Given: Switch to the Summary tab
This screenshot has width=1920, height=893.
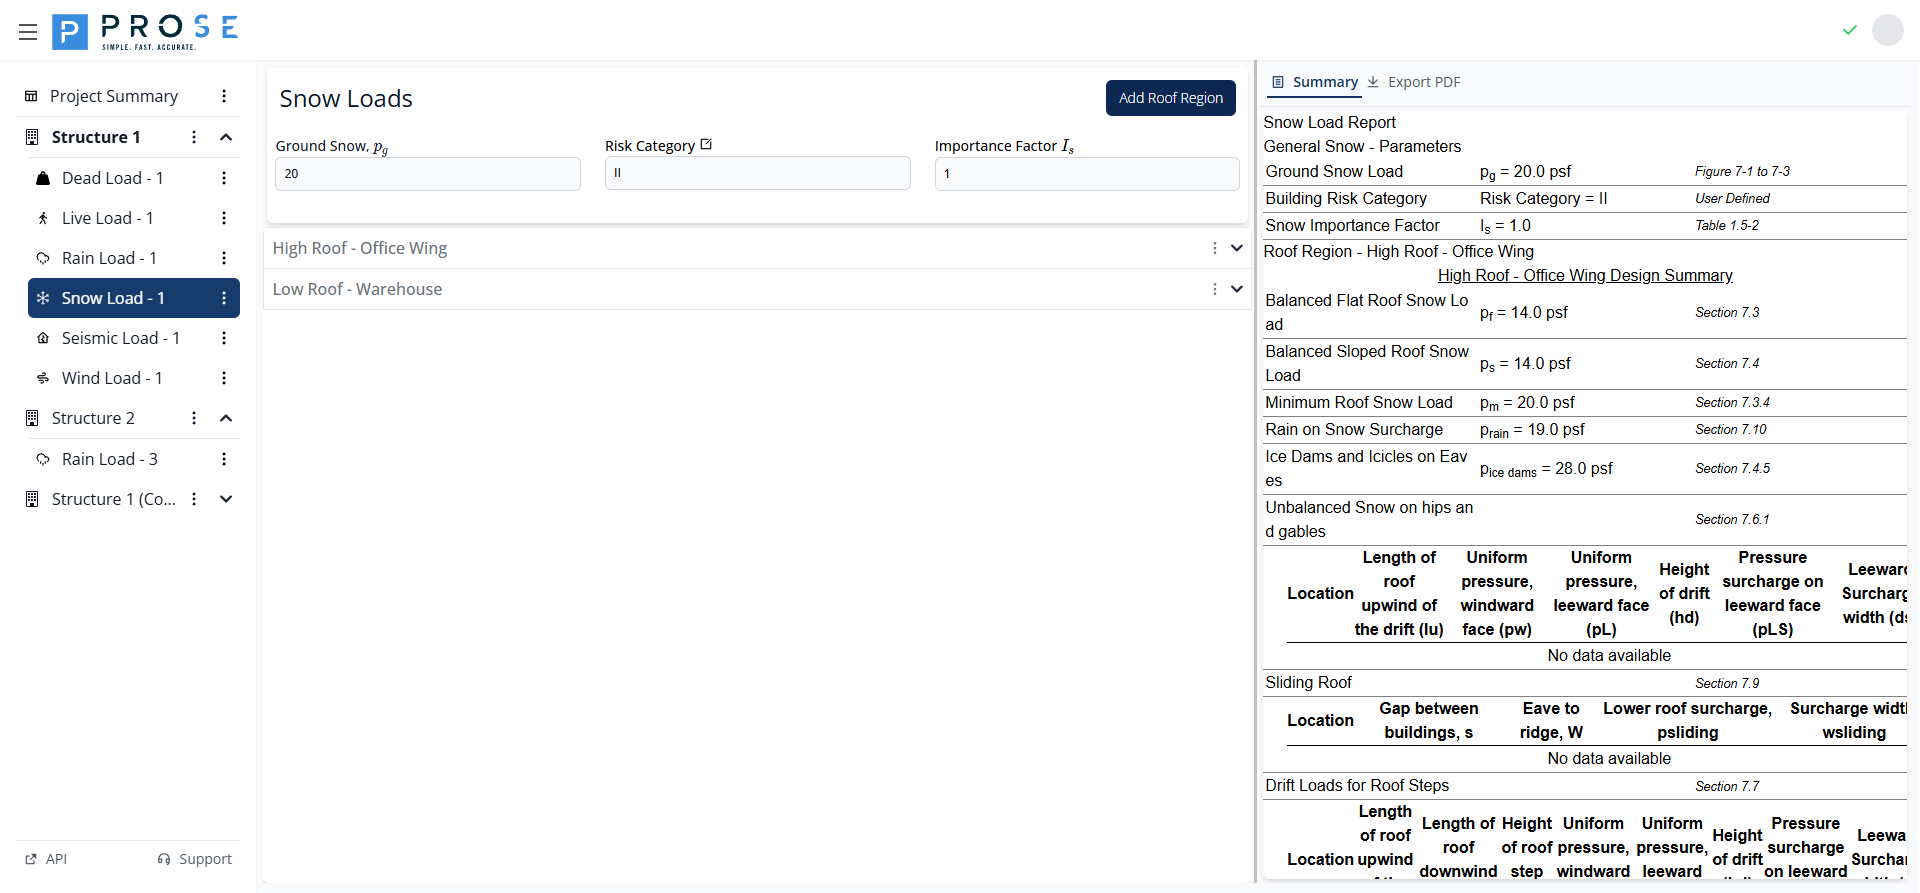Looking at the screenshot, I should [x=1315, y=82].
